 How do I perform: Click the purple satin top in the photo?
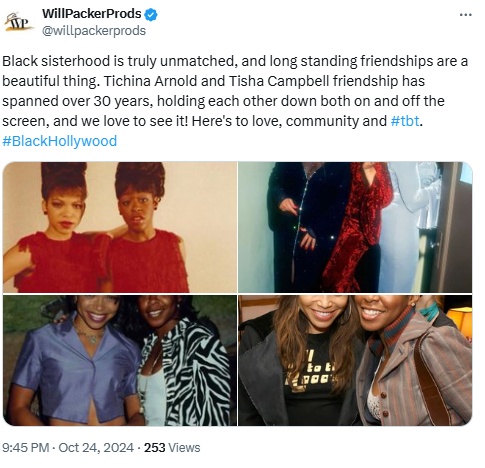coord(73,368)
